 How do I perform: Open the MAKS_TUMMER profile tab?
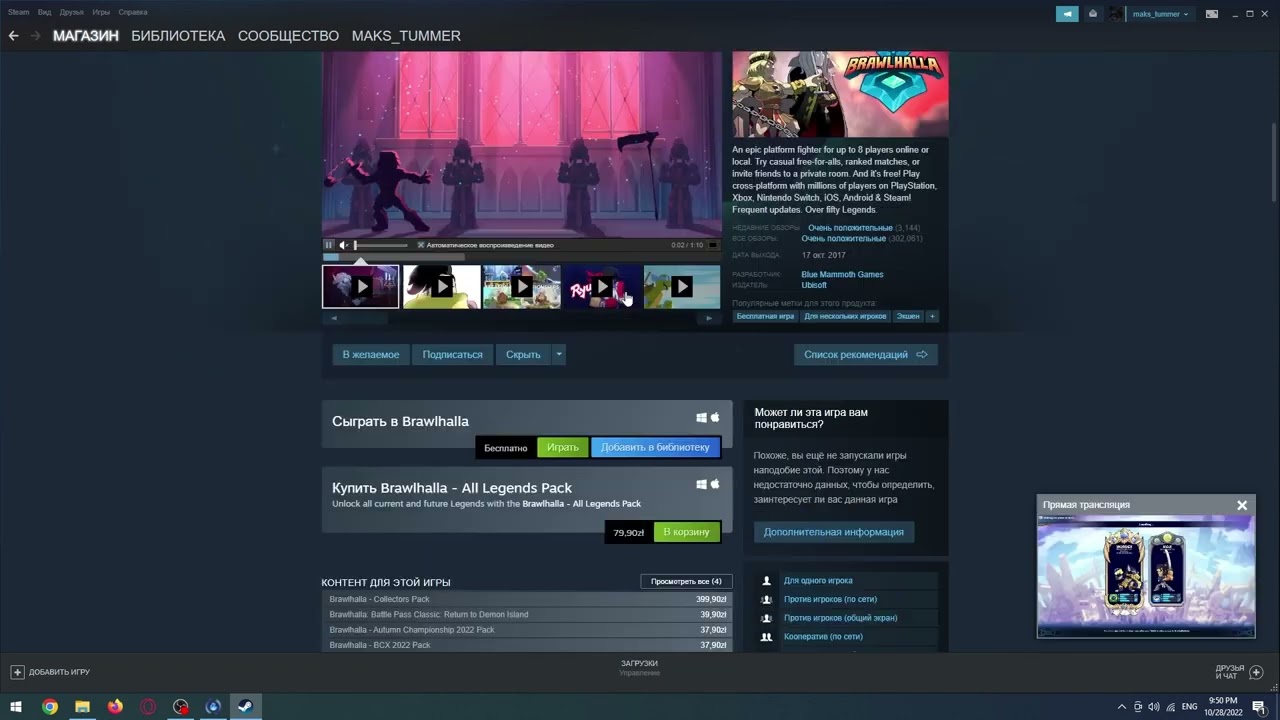406,36
